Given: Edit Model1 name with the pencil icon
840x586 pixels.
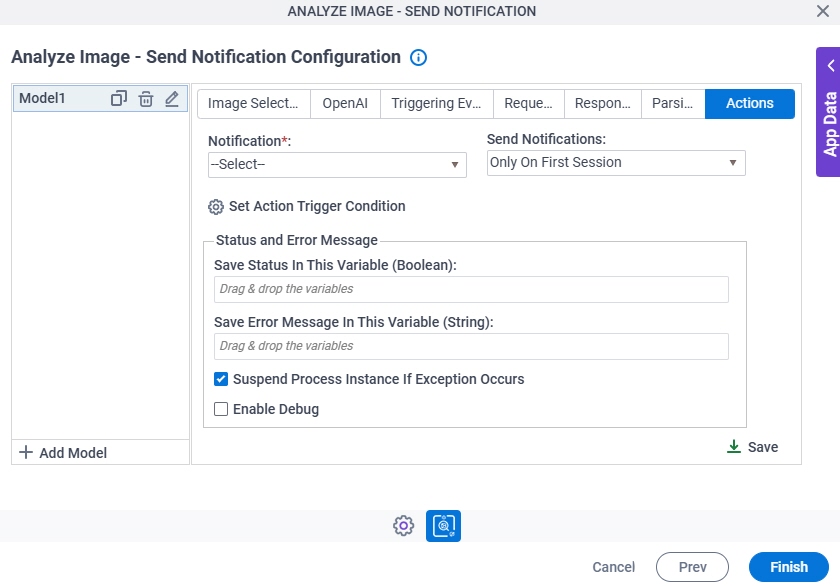Looking at the screenshot, I should (171, 99).
